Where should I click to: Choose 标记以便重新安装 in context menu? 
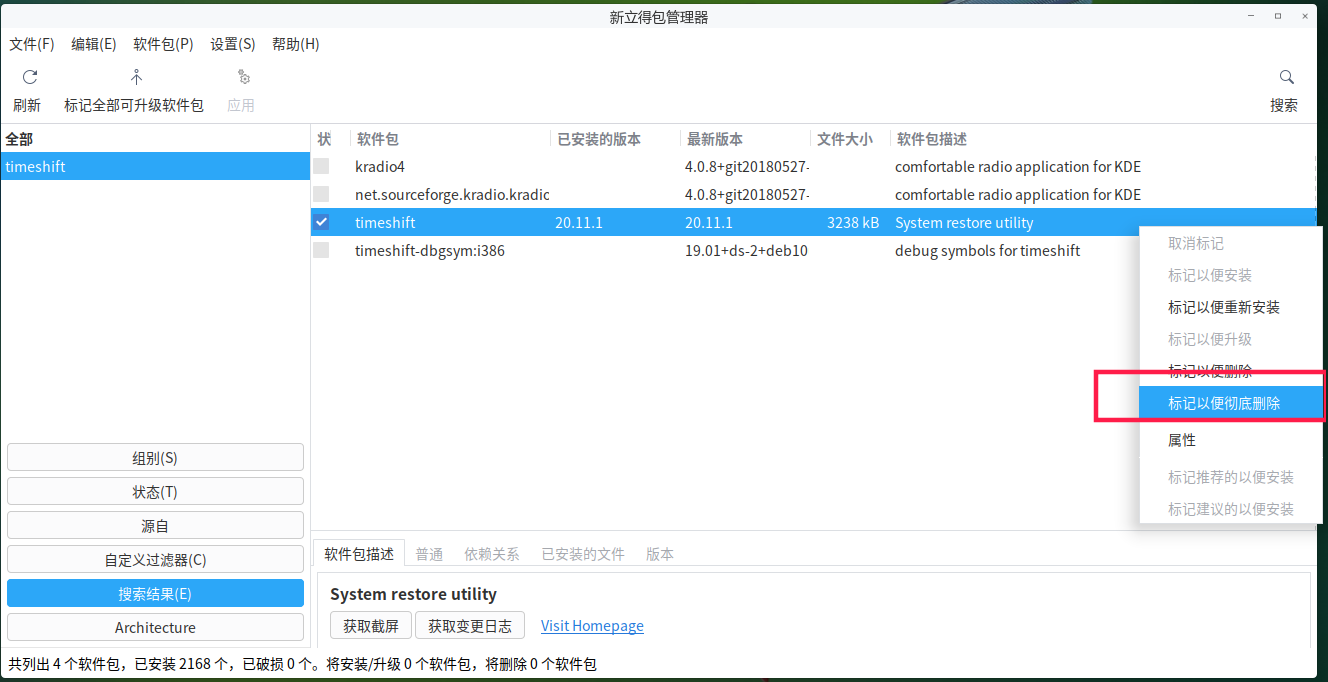(1231, 307)
